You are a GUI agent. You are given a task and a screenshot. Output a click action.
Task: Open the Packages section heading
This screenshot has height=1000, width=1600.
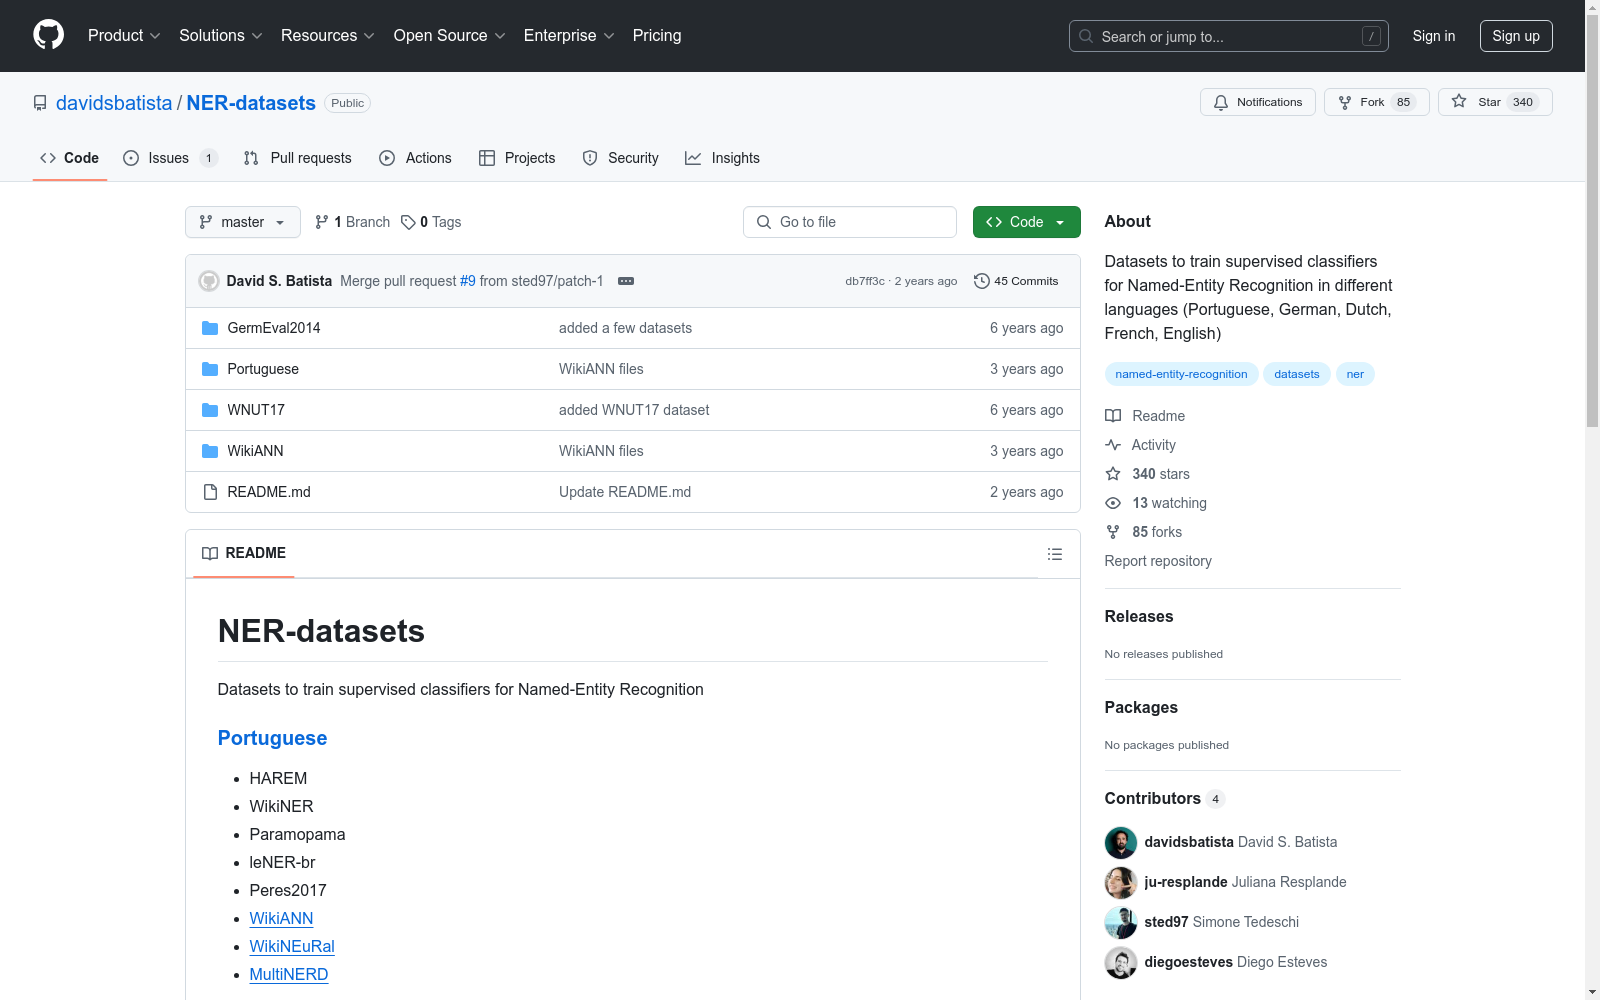tap(1141, 707)
